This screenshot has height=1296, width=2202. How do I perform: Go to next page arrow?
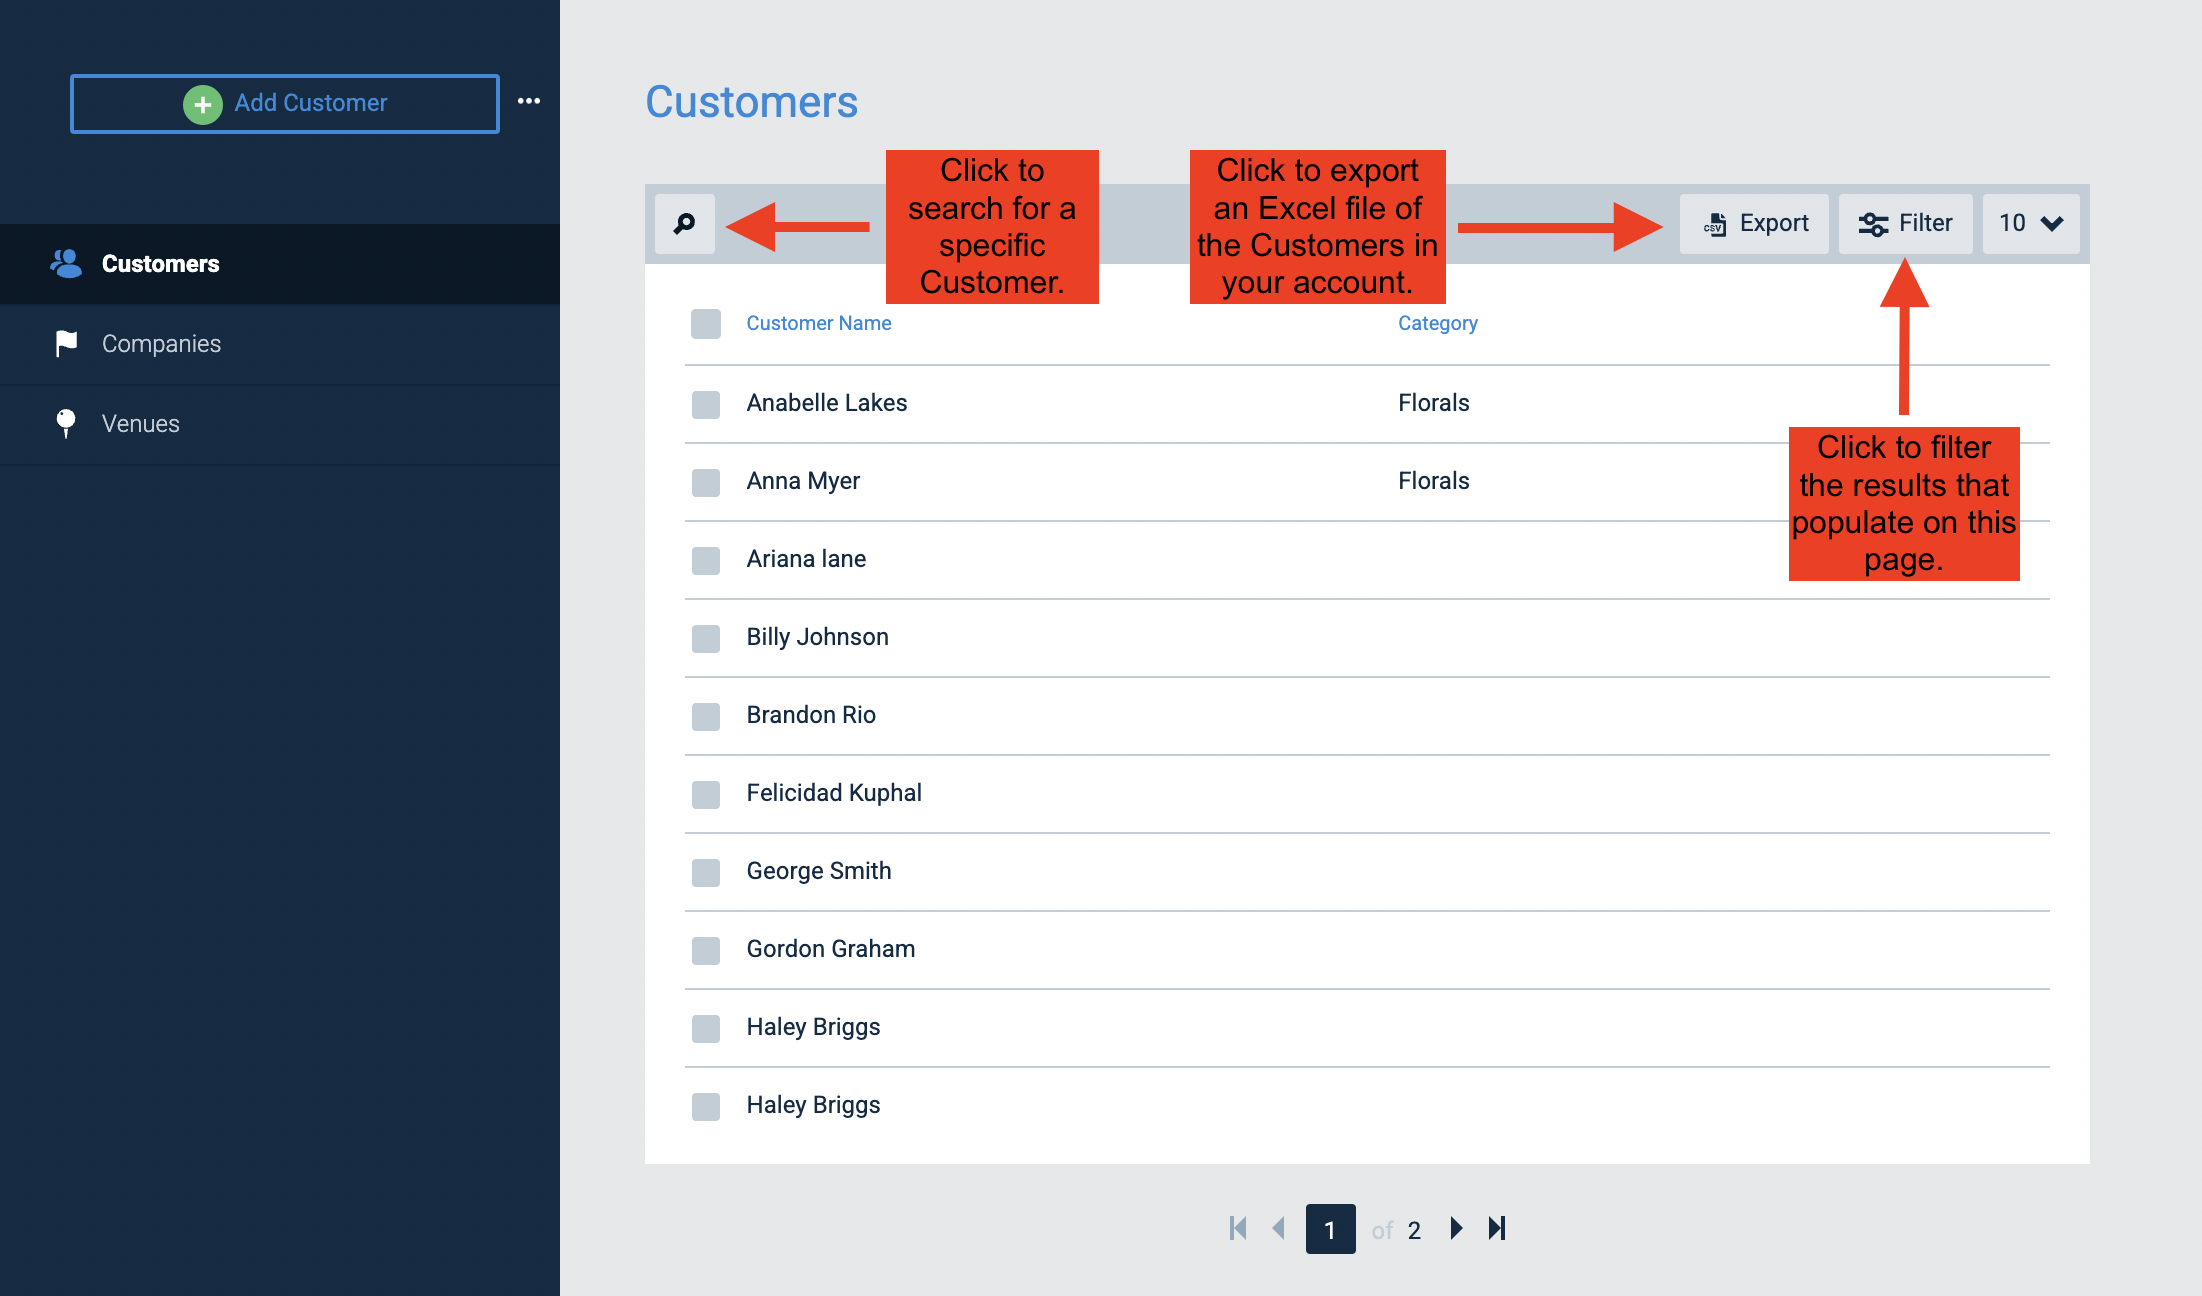pos(1457,1229)
